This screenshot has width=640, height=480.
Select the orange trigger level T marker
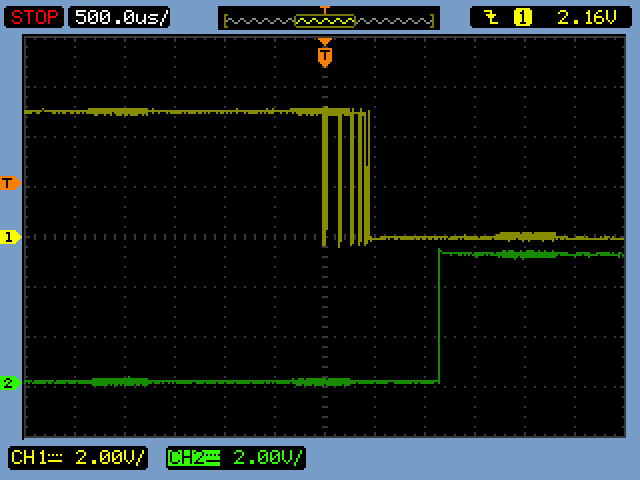10,183
